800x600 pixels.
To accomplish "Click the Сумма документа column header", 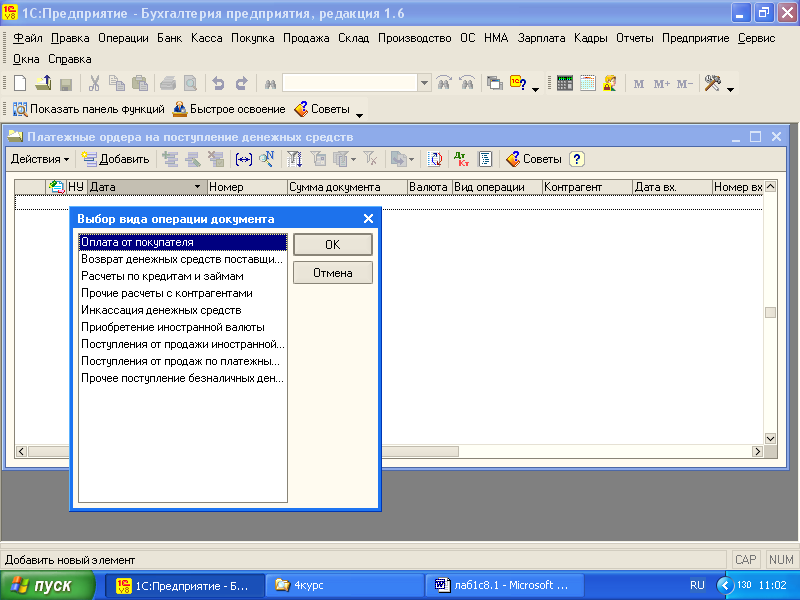I will pyautogui.click(x=347, y=187).
